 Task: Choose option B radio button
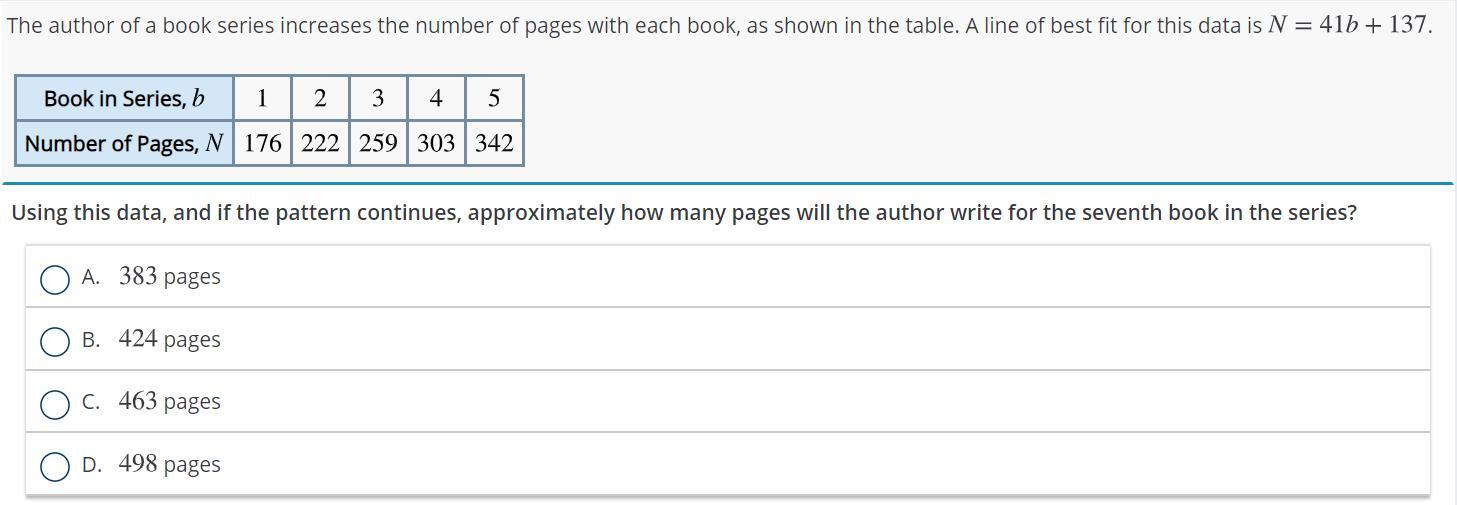click(55, 342)
